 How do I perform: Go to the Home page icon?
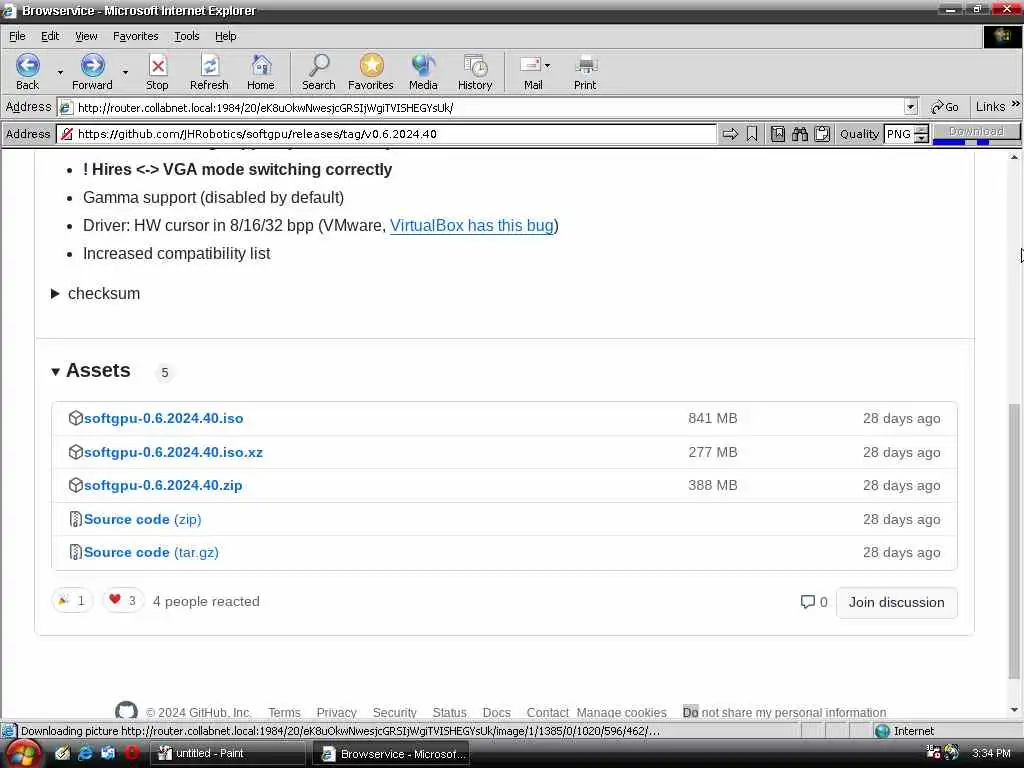(x=261, y=65)
